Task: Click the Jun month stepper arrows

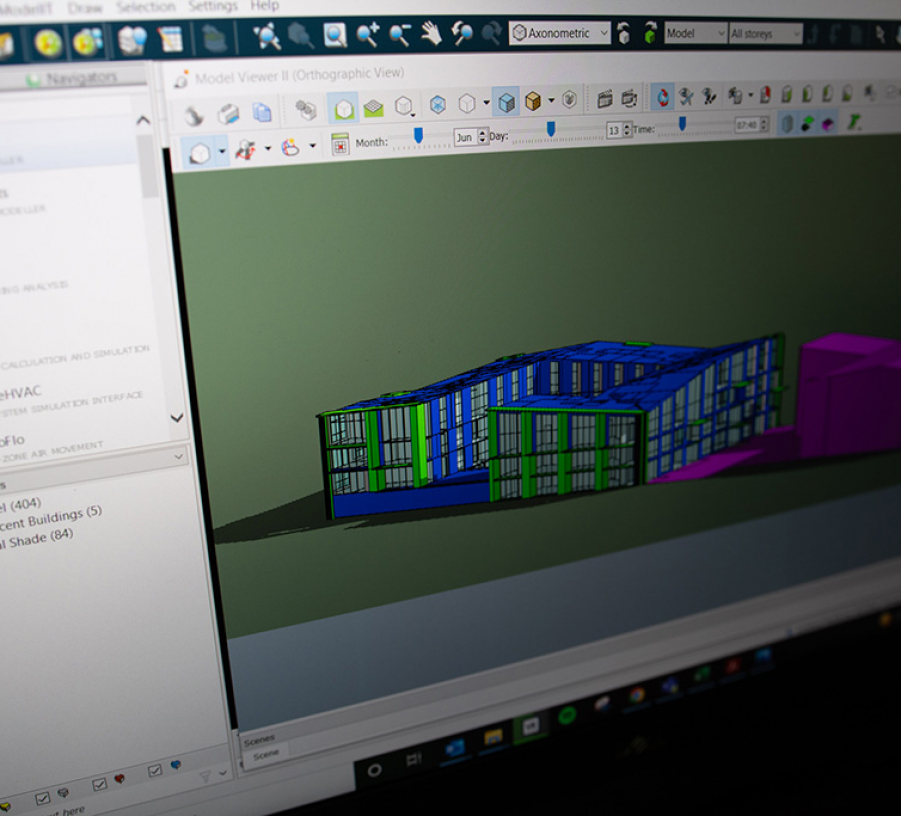Action: [x=483, y=136]
